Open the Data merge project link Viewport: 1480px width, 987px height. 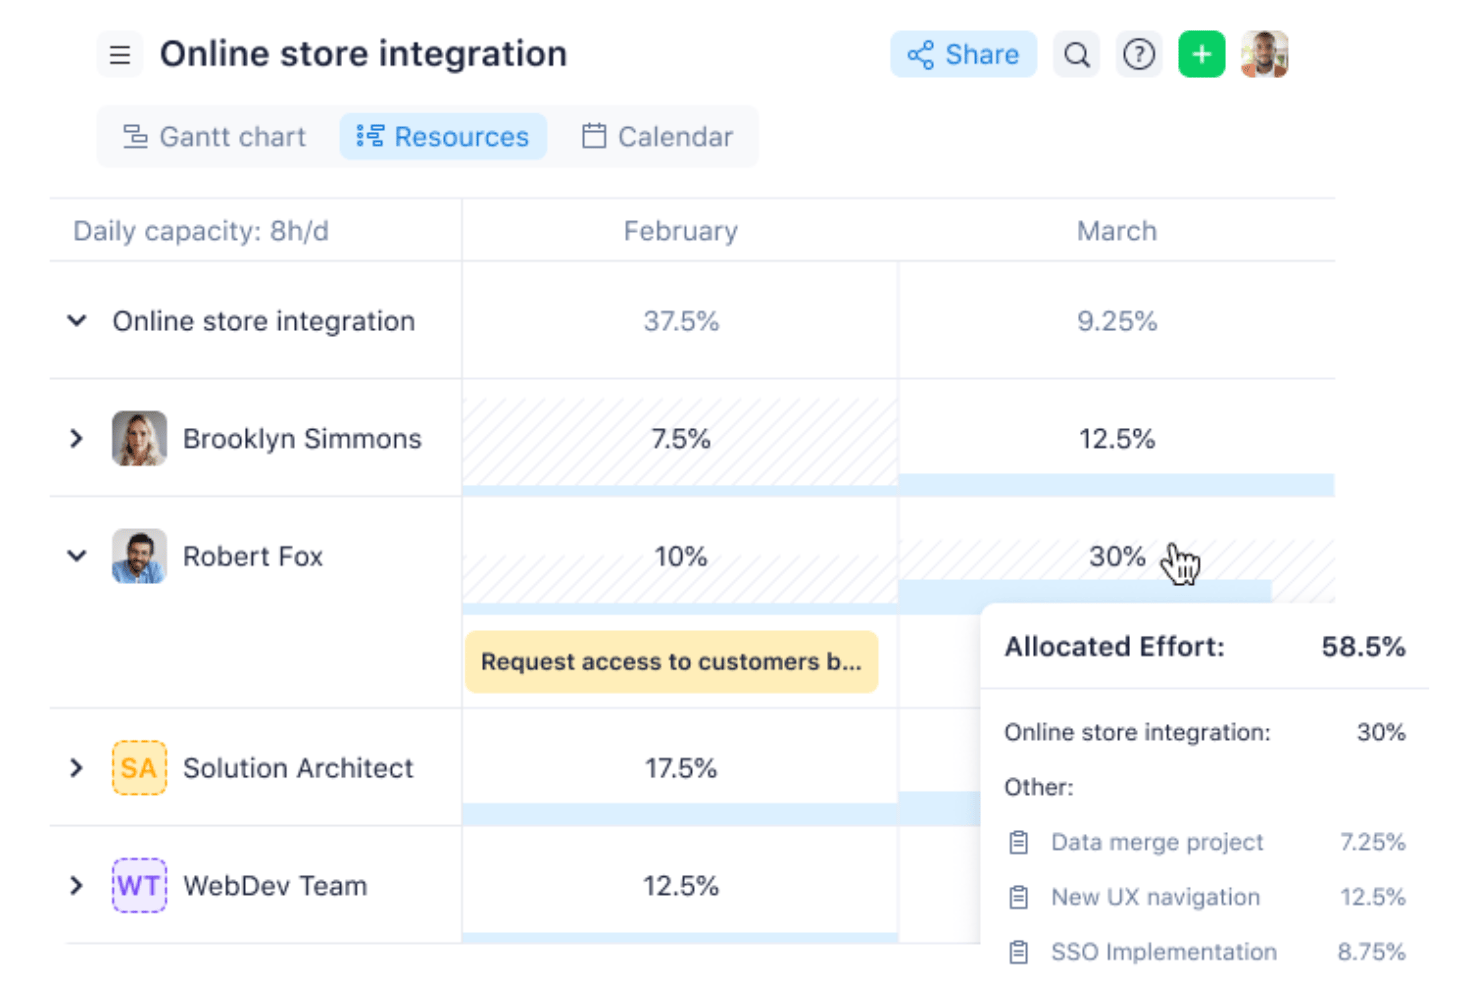[x=1157, y=842]
